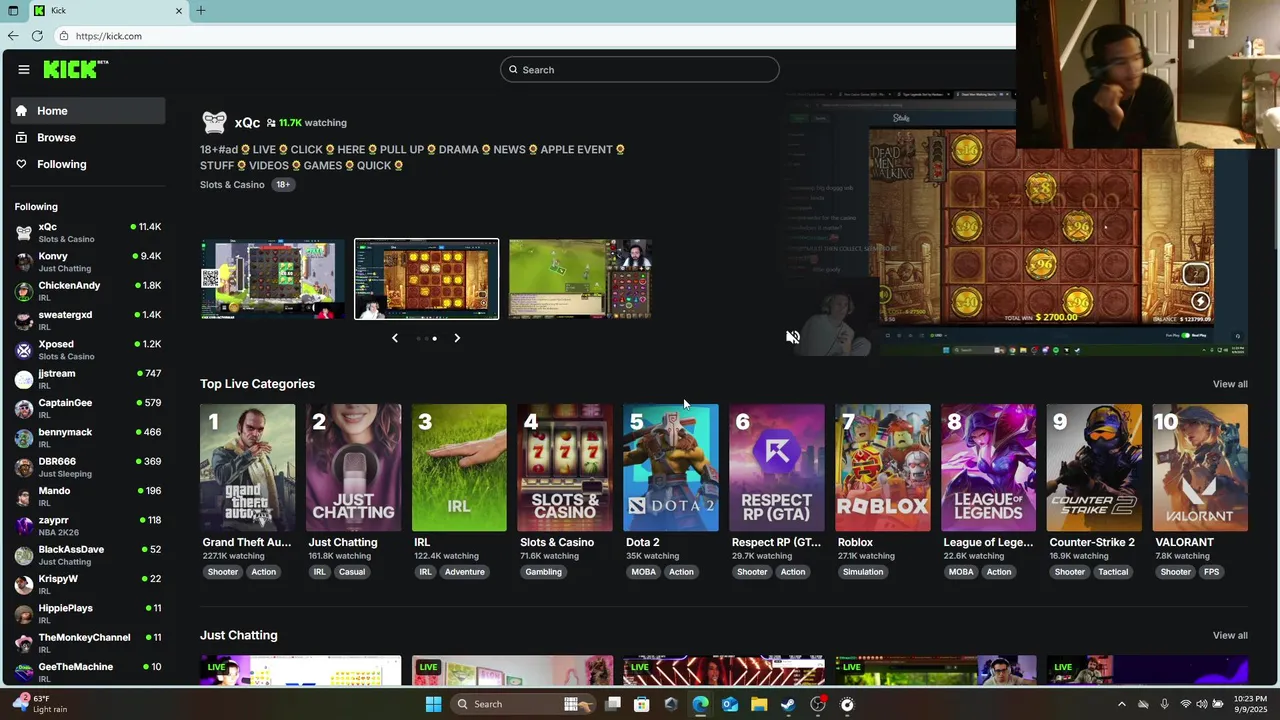Click the 18+ tag badge
1280x720 pixels.
click(283, 185)
